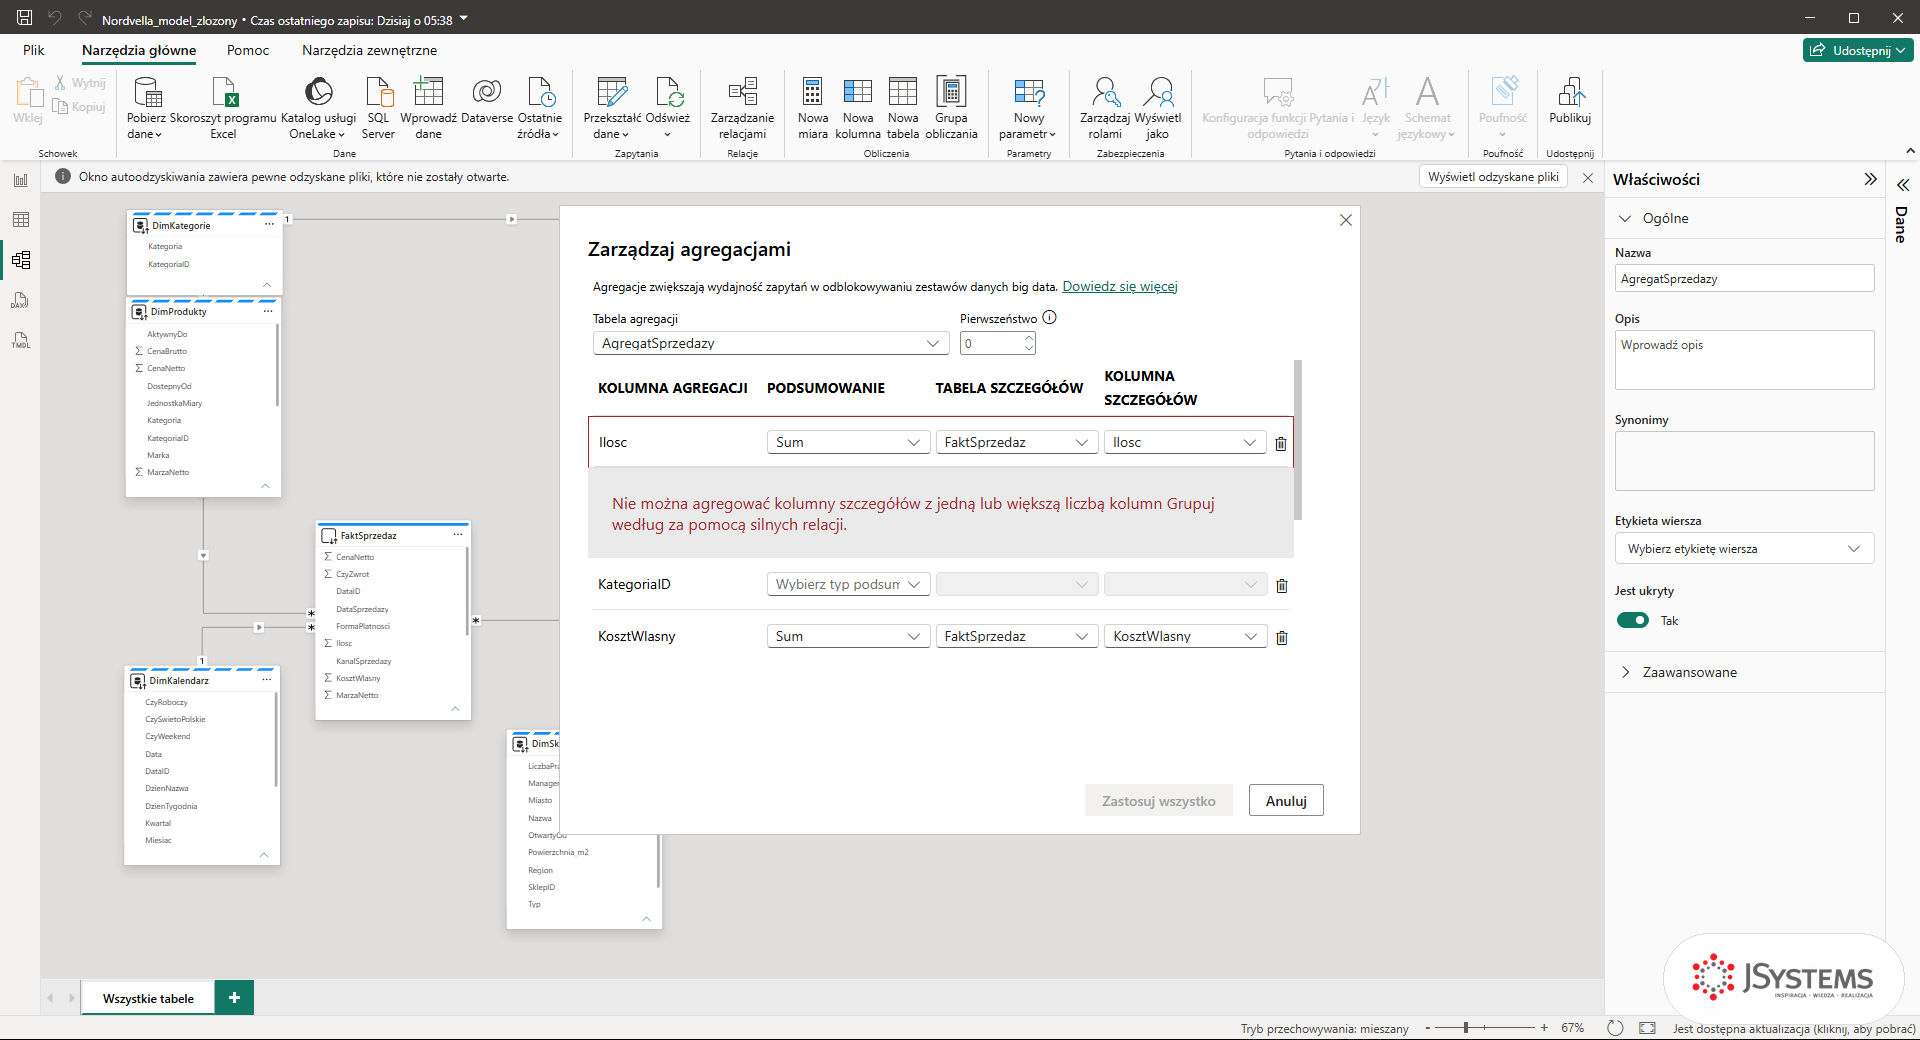The height and width of the screenshot is (1040, 1920).
Task: Open Narzędzia zewnętrzne tab
Action: (369, 50)
